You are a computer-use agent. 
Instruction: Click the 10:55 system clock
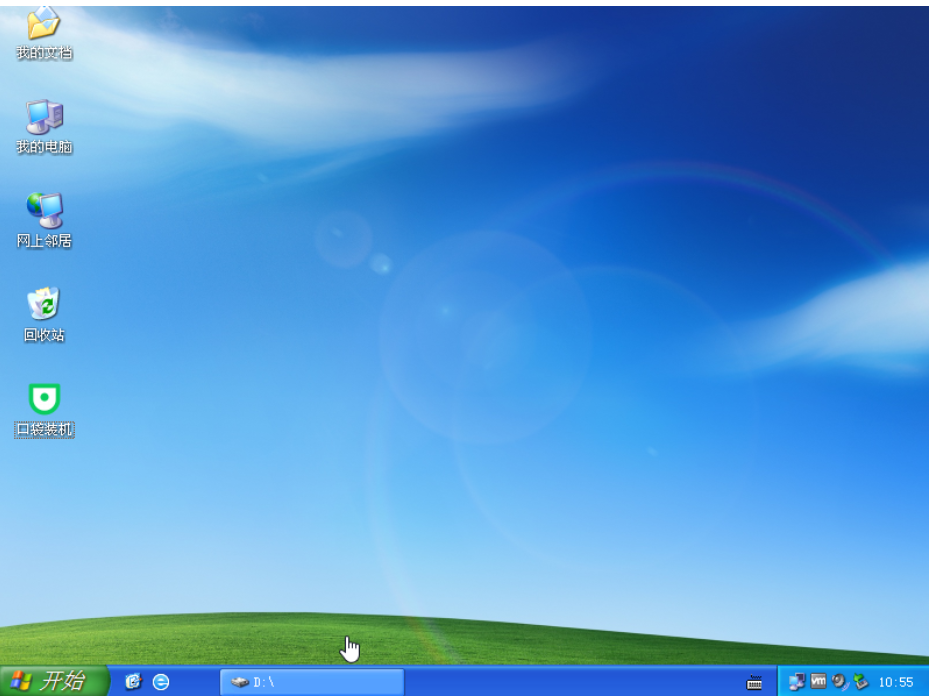tap(895, 683)
